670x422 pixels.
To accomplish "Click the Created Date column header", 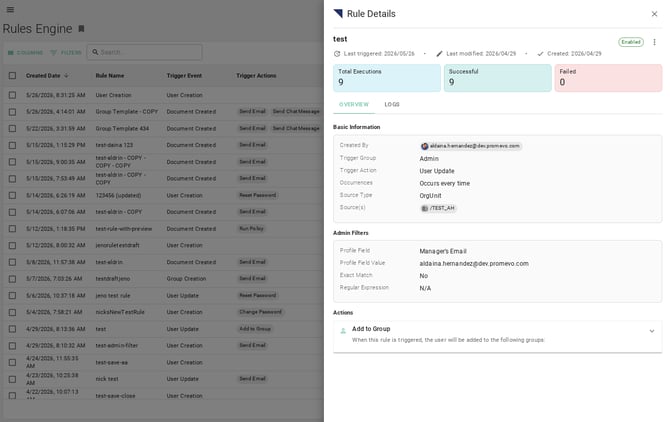I will tap(43, 76).
